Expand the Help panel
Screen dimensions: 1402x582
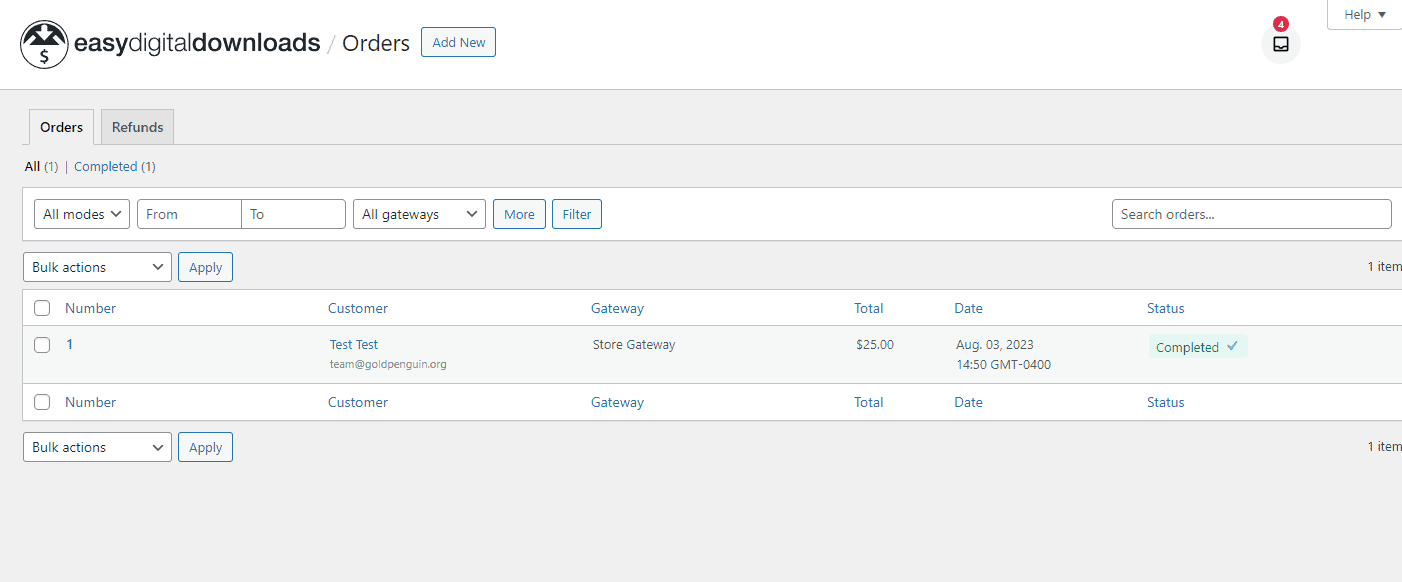(1364, 15)
